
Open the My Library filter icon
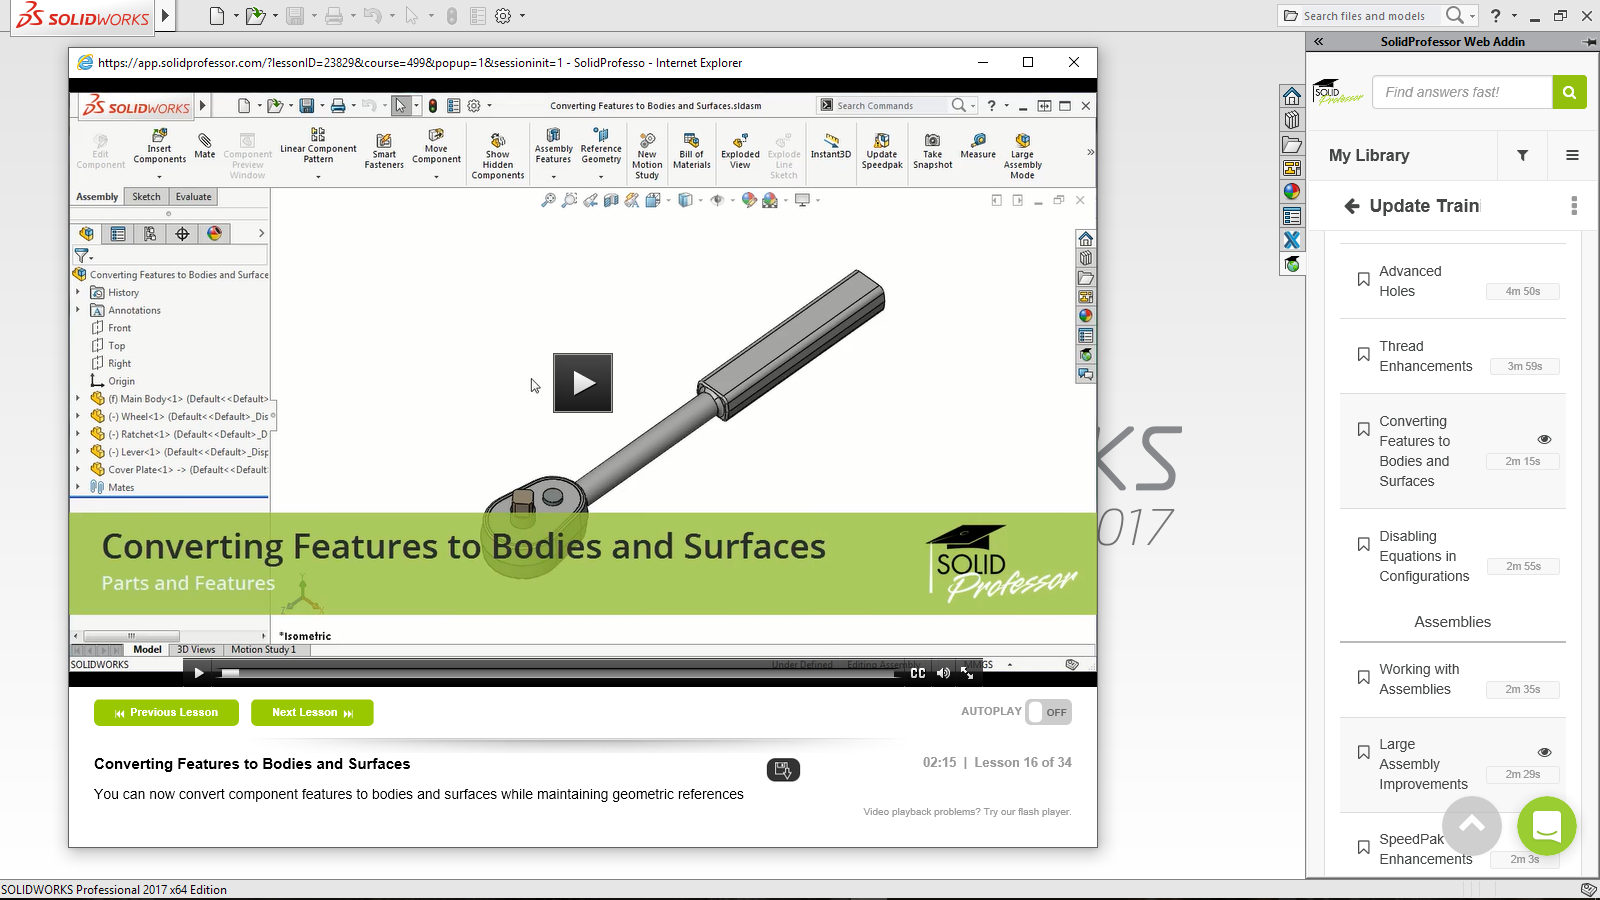1522,156
